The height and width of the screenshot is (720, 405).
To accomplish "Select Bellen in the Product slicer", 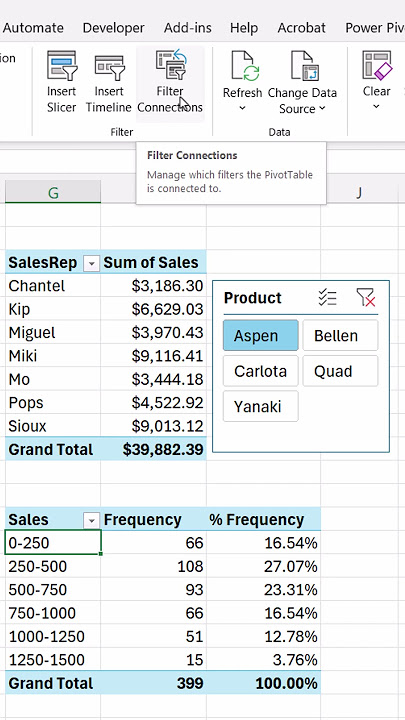I will point(340,336).
